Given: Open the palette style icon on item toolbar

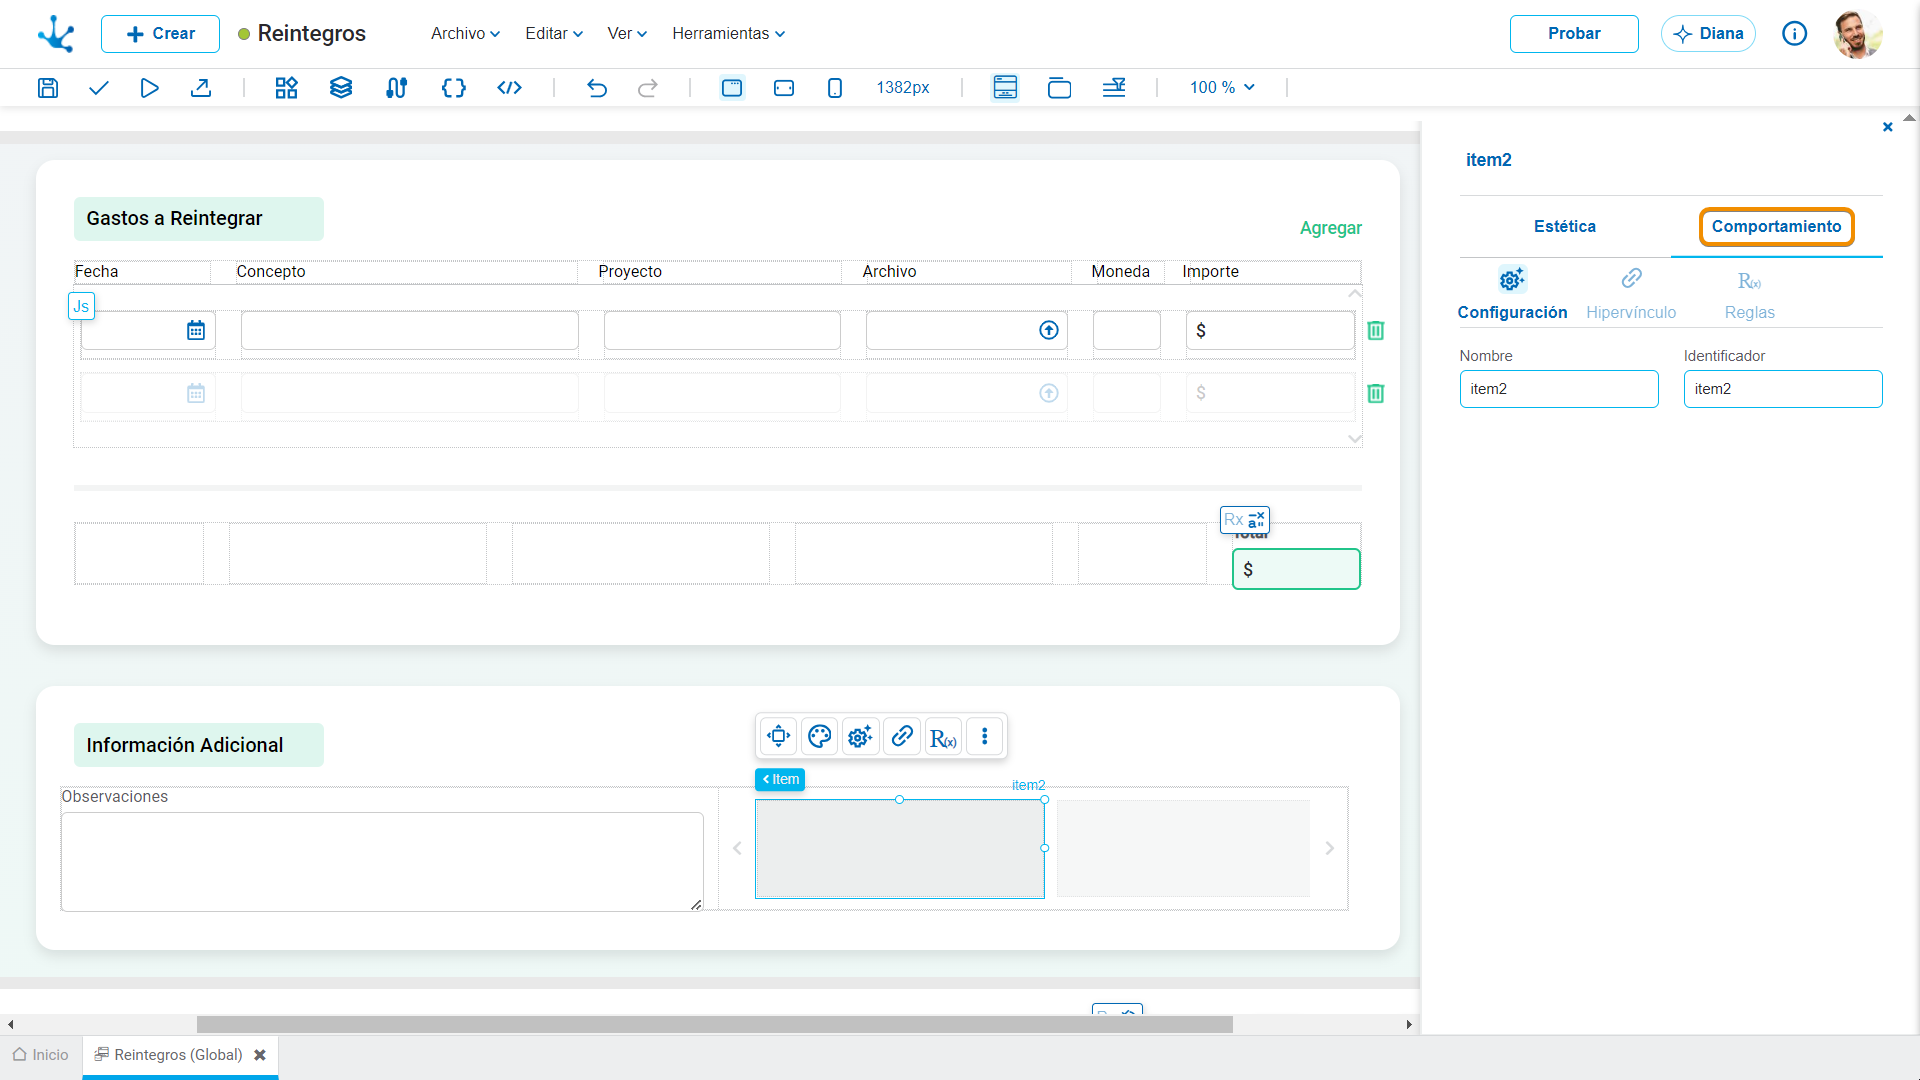Looking at the screenshot, I should click(820, 737).
